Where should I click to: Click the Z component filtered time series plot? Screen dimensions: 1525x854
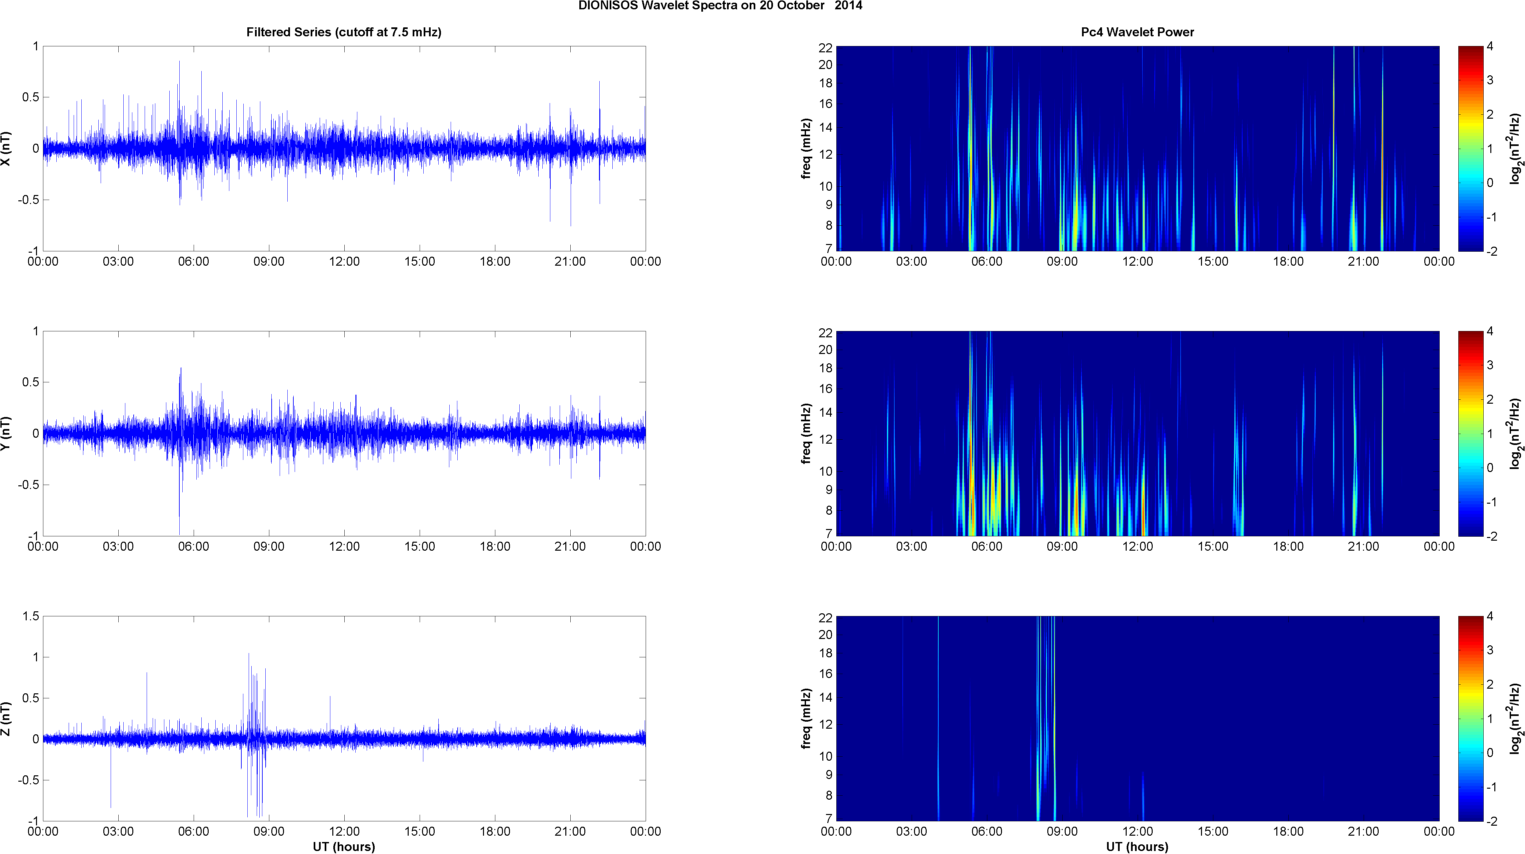[x=344, y=718]
